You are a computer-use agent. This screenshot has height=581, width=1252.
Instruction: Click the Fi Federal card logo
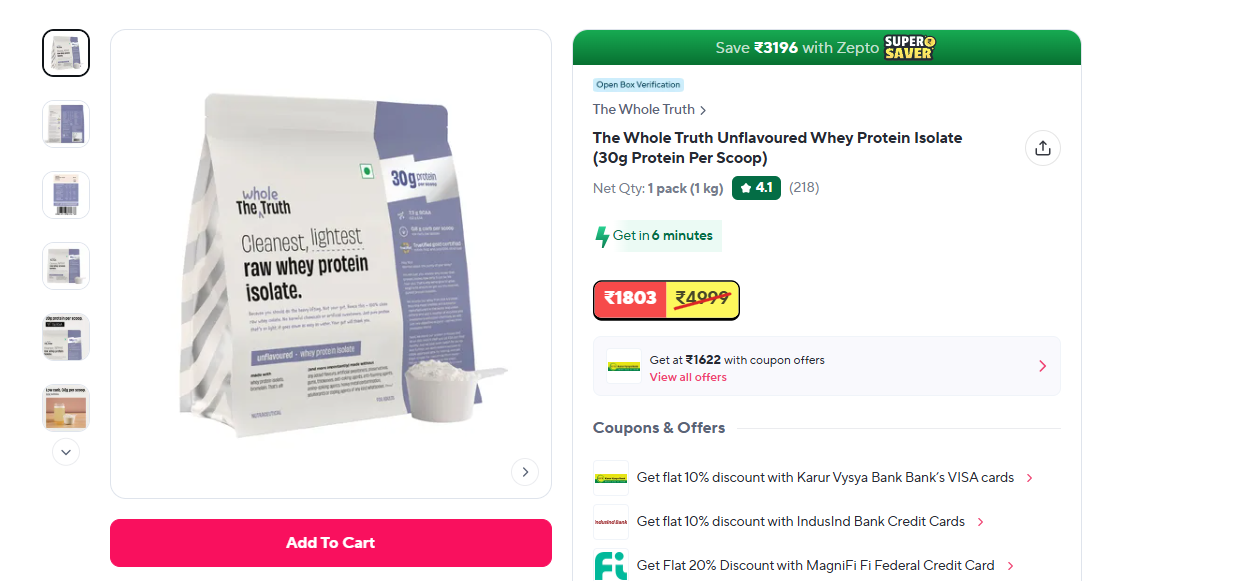[x=611, y=565]
